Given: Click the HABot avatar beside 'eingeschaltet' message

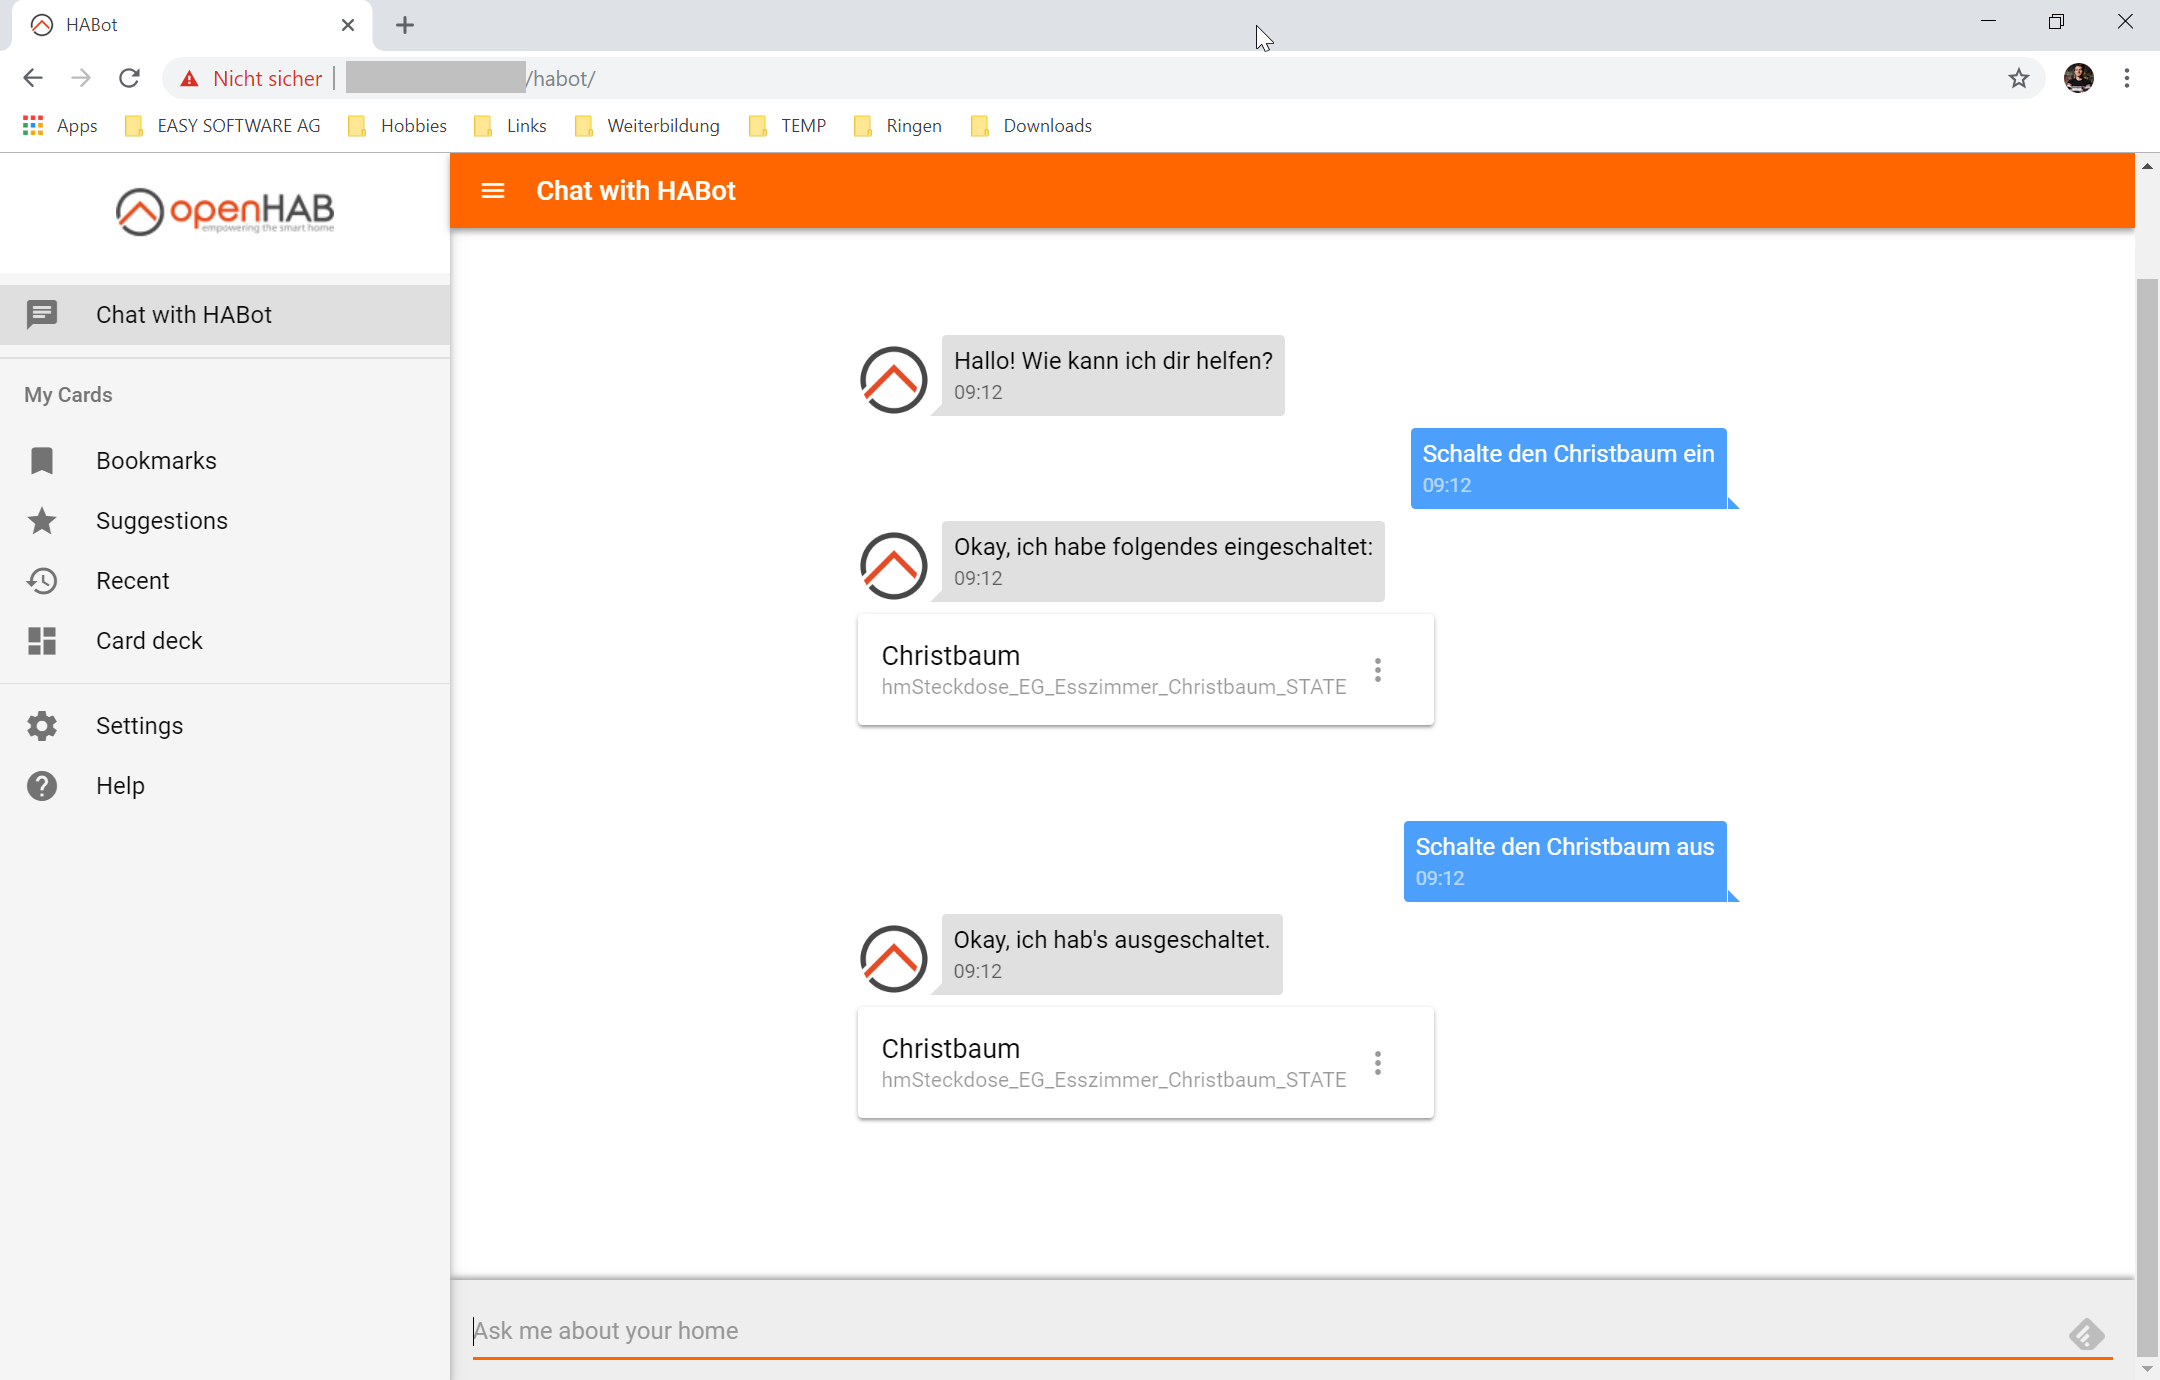Looking at the screenshot, I should pos(894,566).
